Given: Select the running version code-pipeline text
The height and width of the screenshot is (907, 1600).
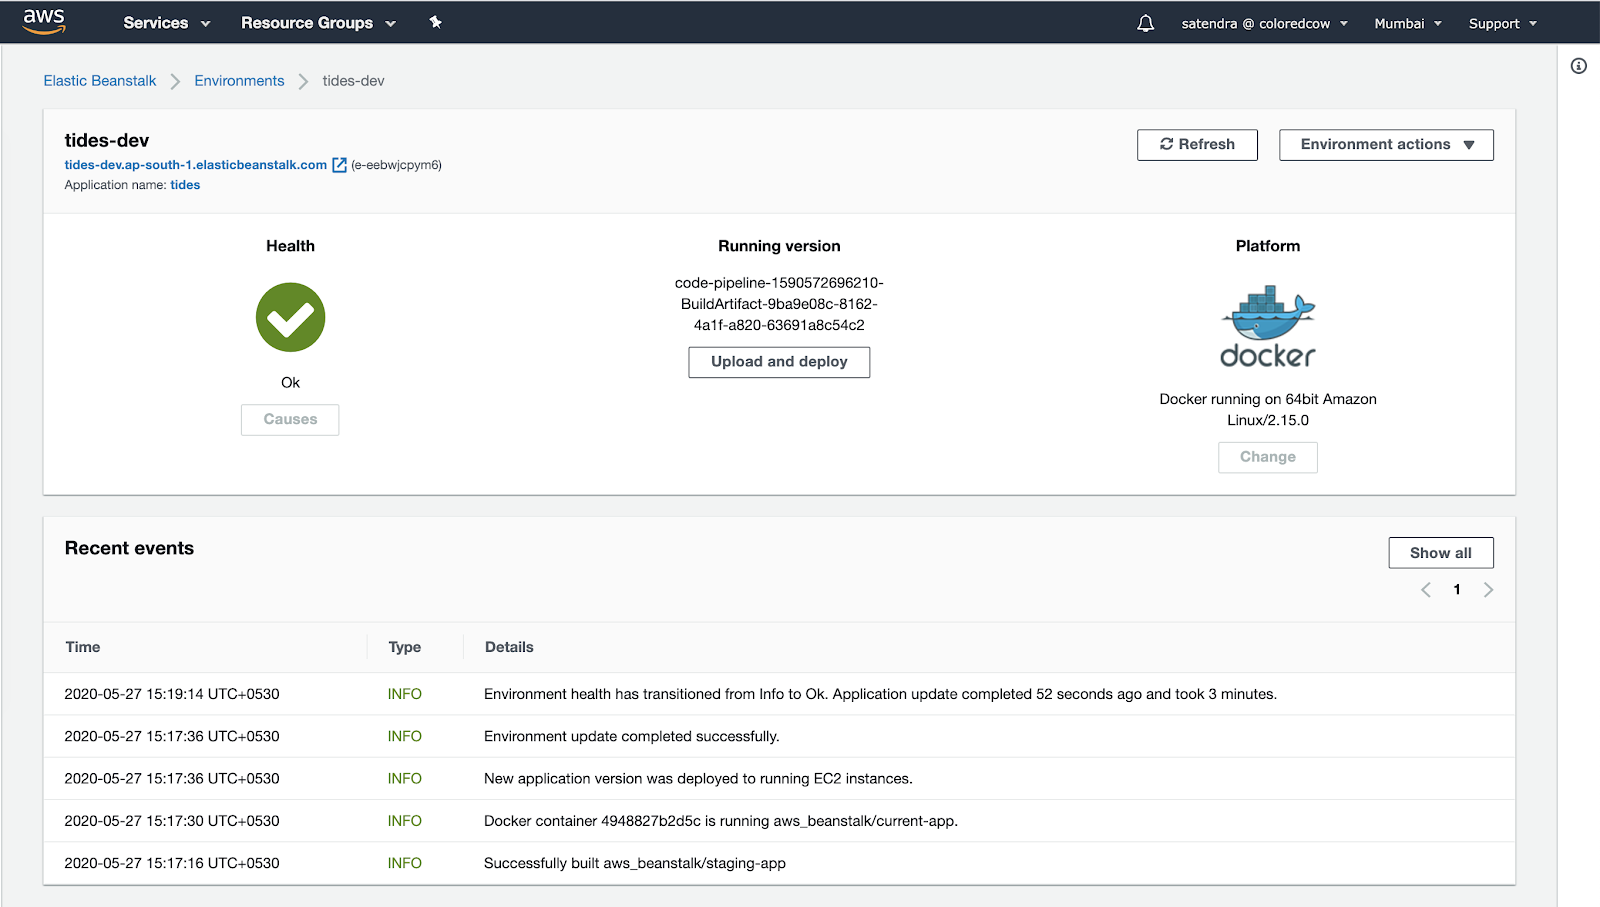Looking at the screenshot, I should pos(779,304).
